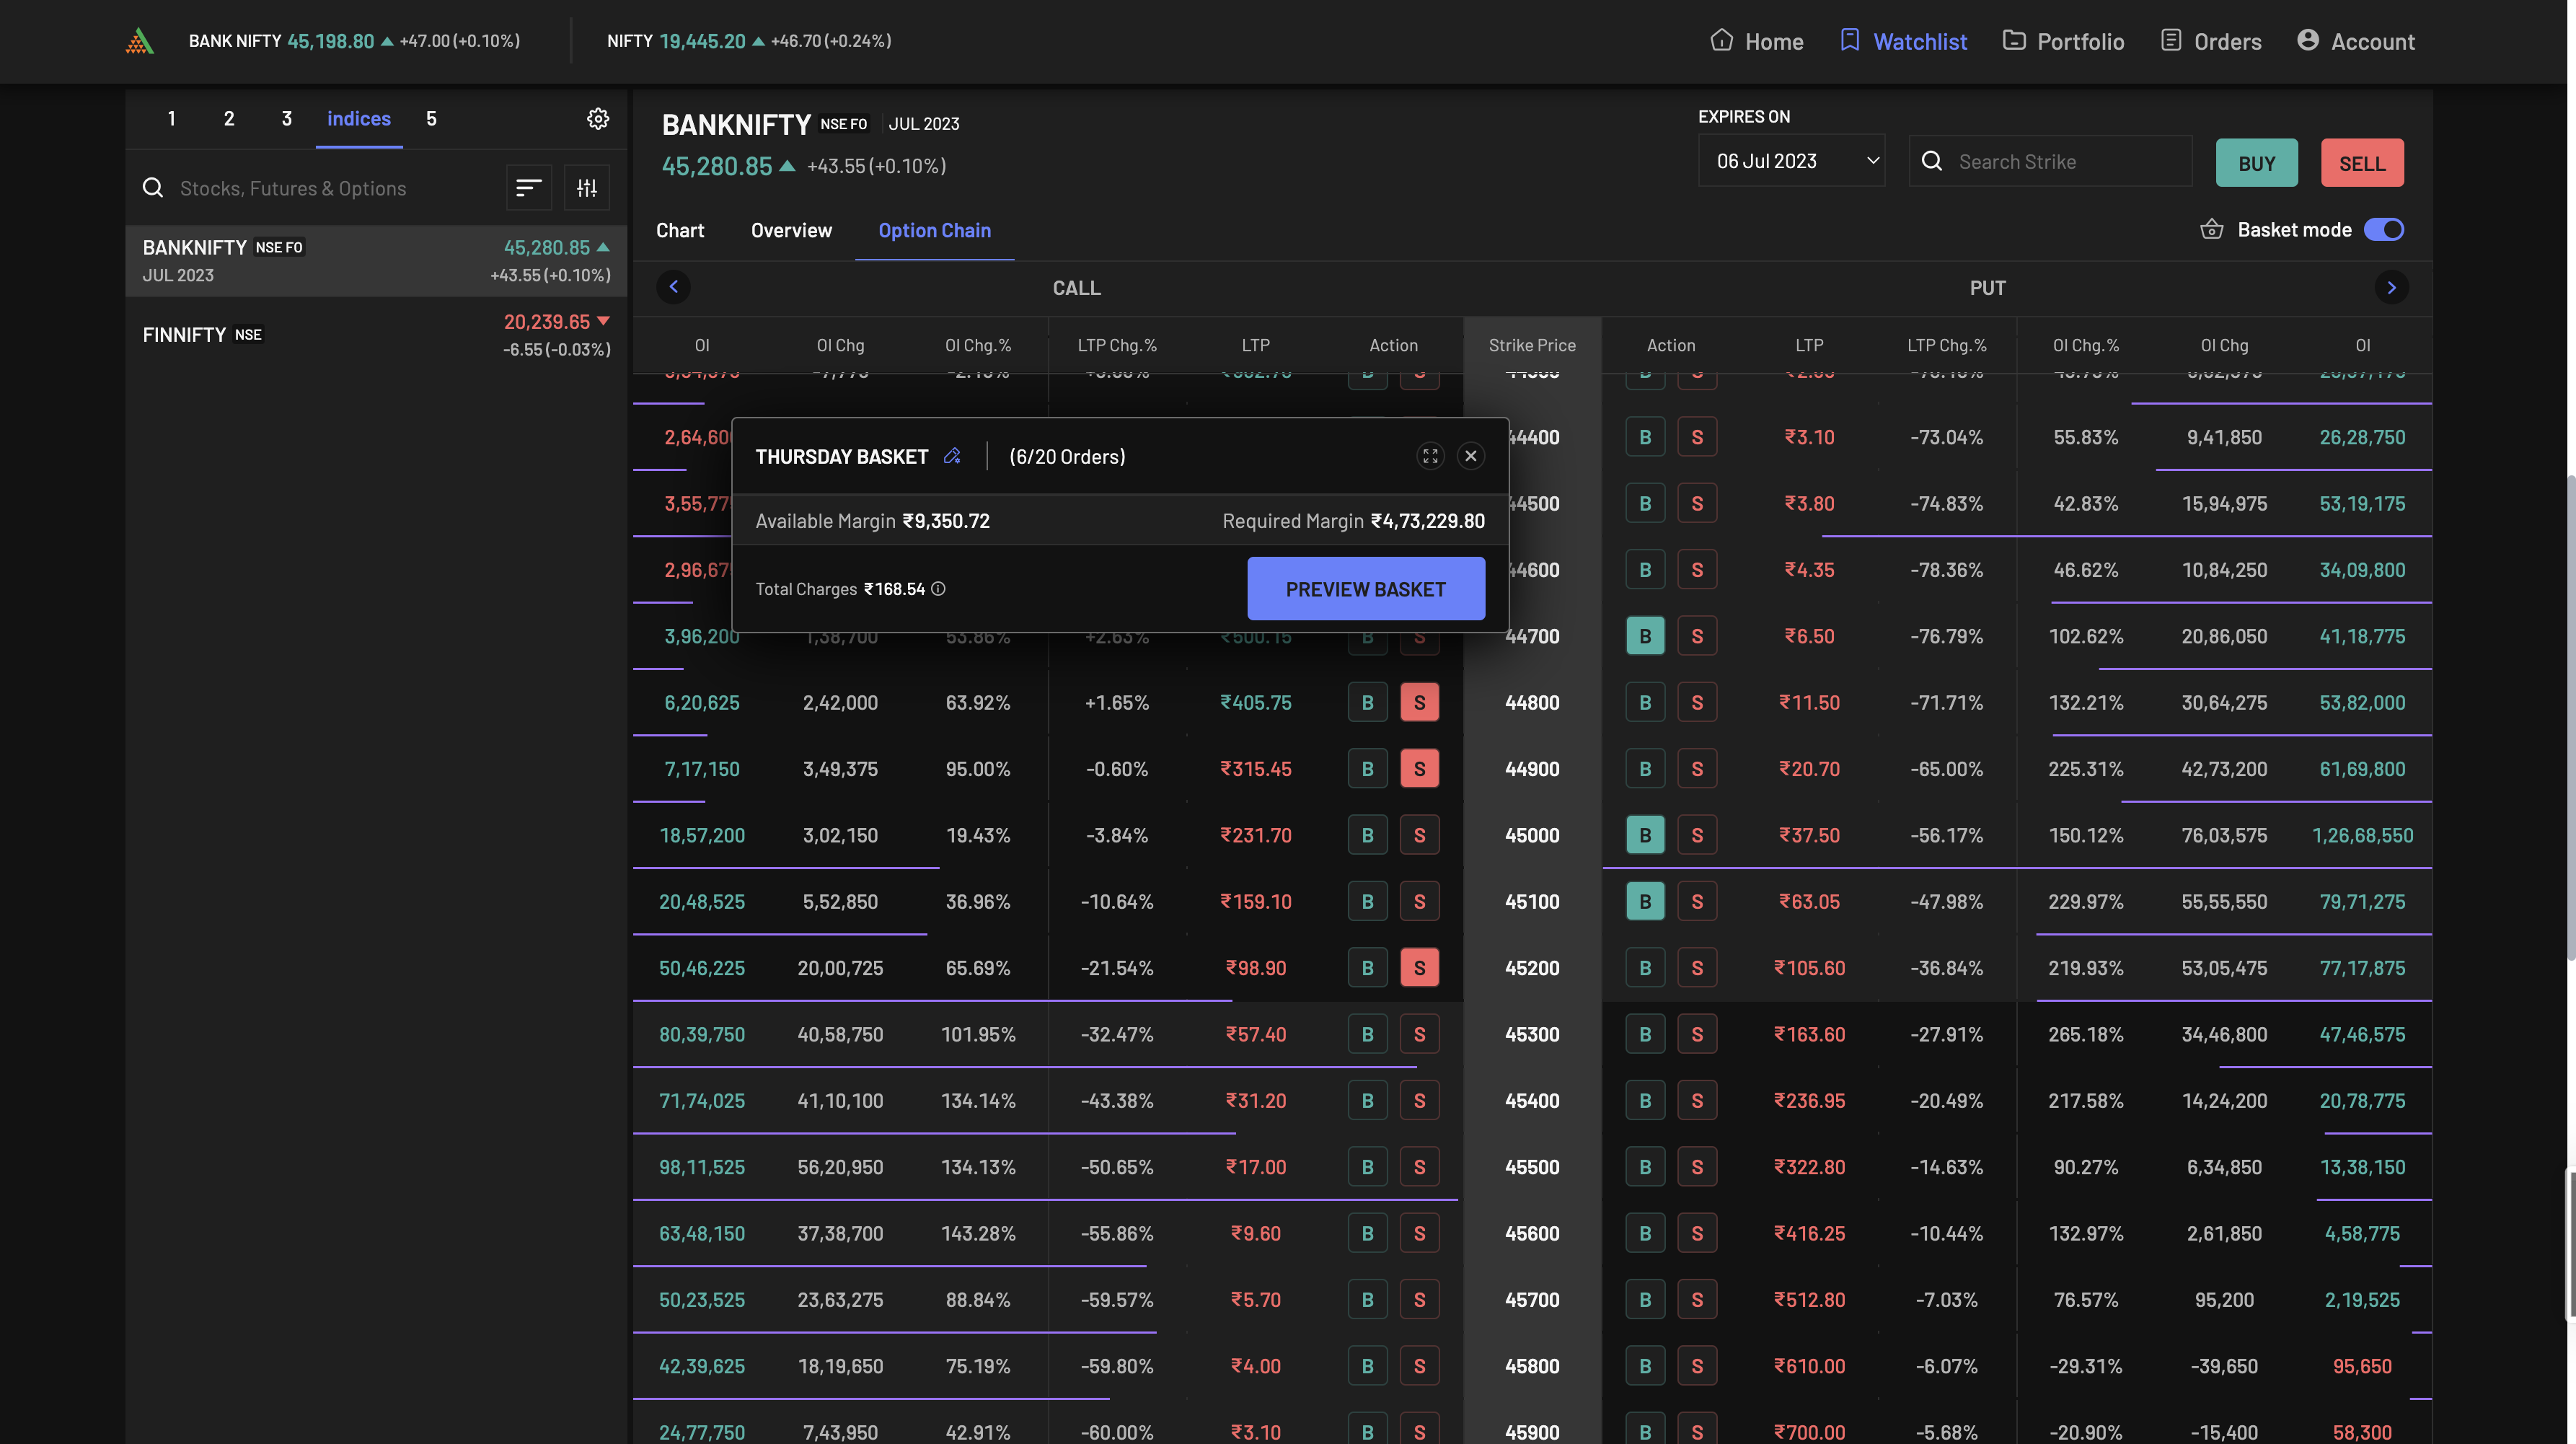Open Account via the profile icon

pyautogui.click(x=2307, y=40)
